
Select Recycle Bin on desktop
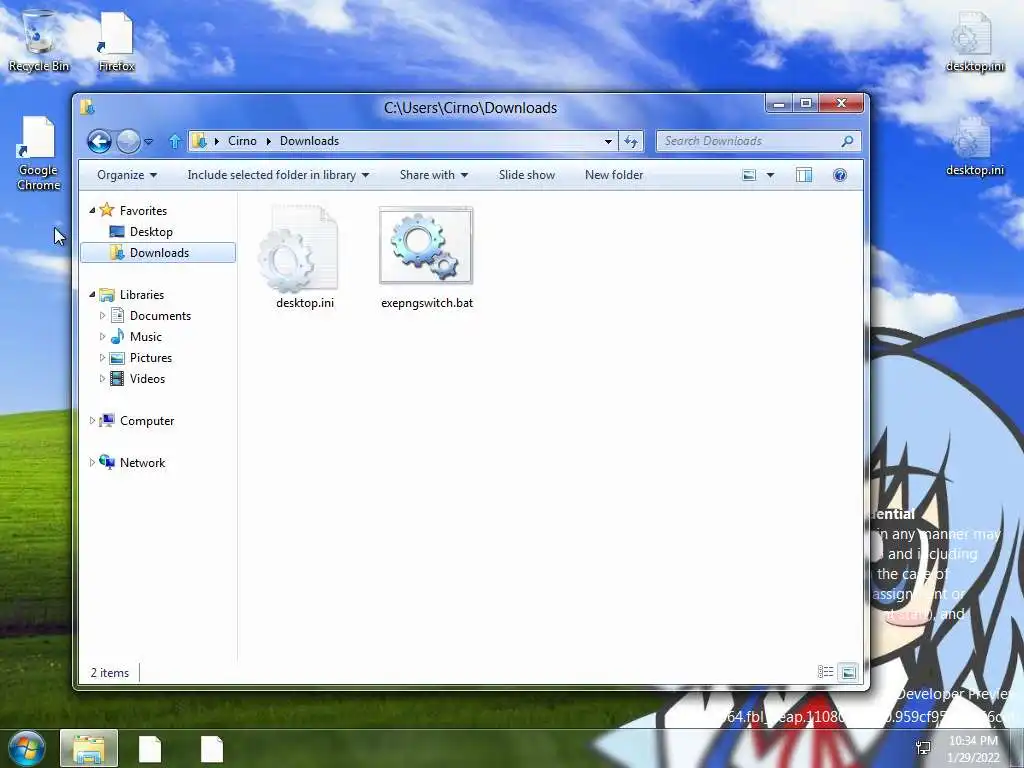tap(39, 40)
